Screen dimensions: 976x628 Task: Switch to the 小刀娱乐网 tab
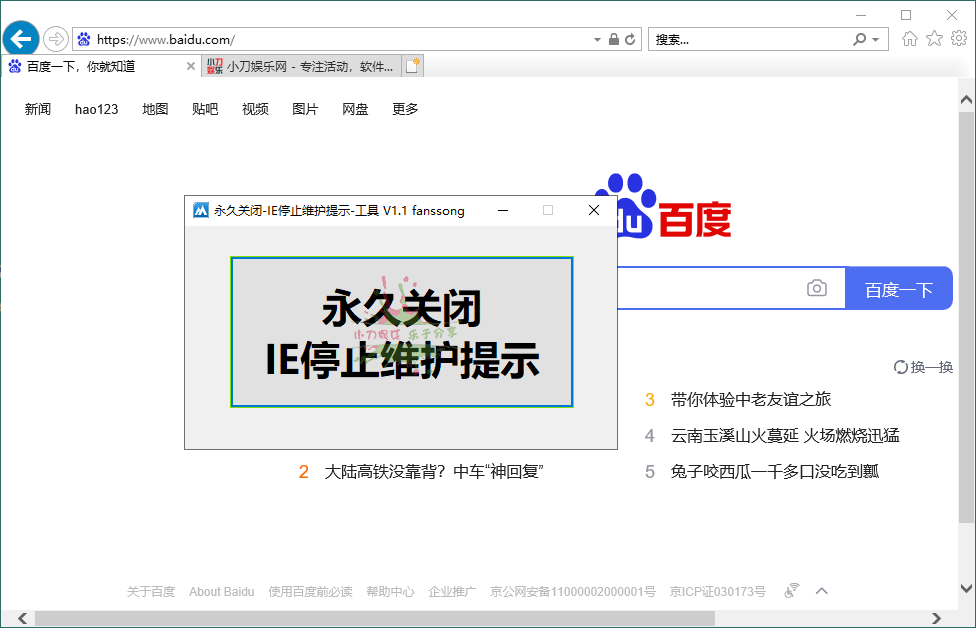point(300,66)
